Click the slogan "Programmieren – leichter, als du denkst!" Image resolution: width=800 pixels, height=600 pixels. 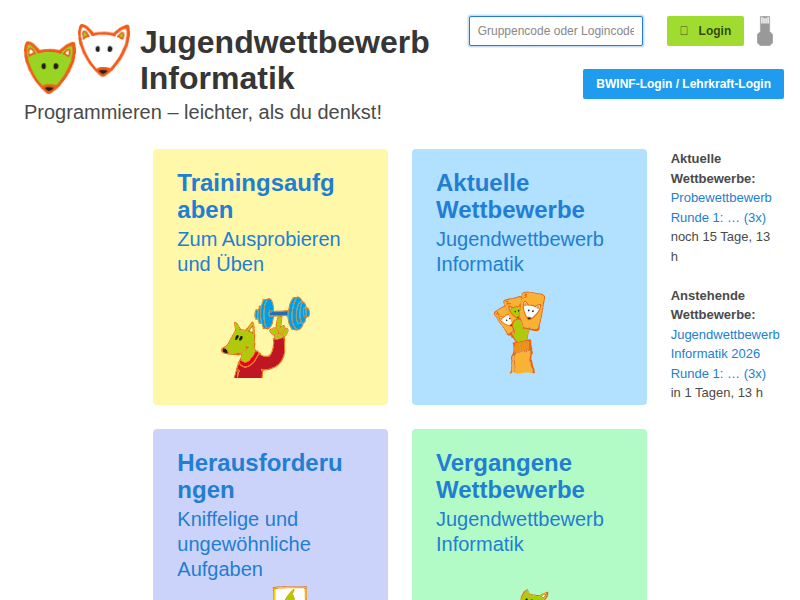[203, 112]
